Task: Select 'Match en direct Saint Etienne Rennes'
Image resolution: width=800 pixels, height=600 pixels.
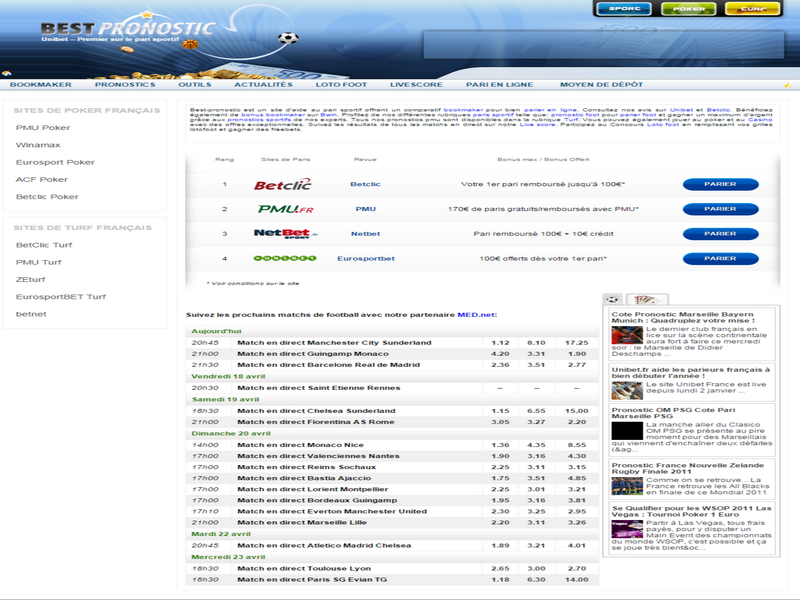Action: click(319, 388)
